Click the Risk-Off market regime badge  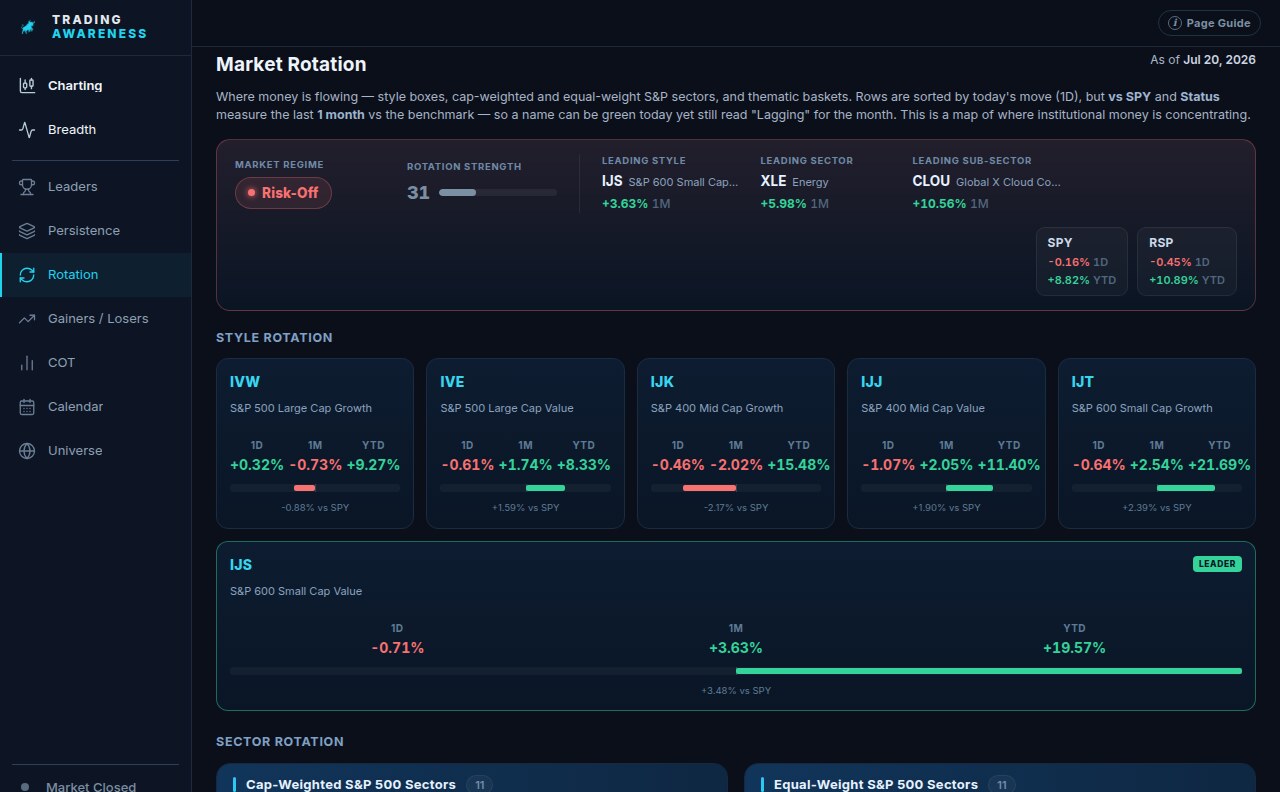283,193
